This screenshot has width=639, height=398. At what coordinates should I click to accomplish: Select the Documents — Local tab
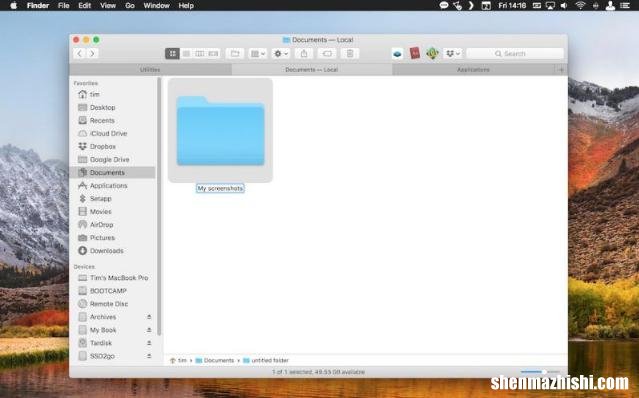(312, 70)
